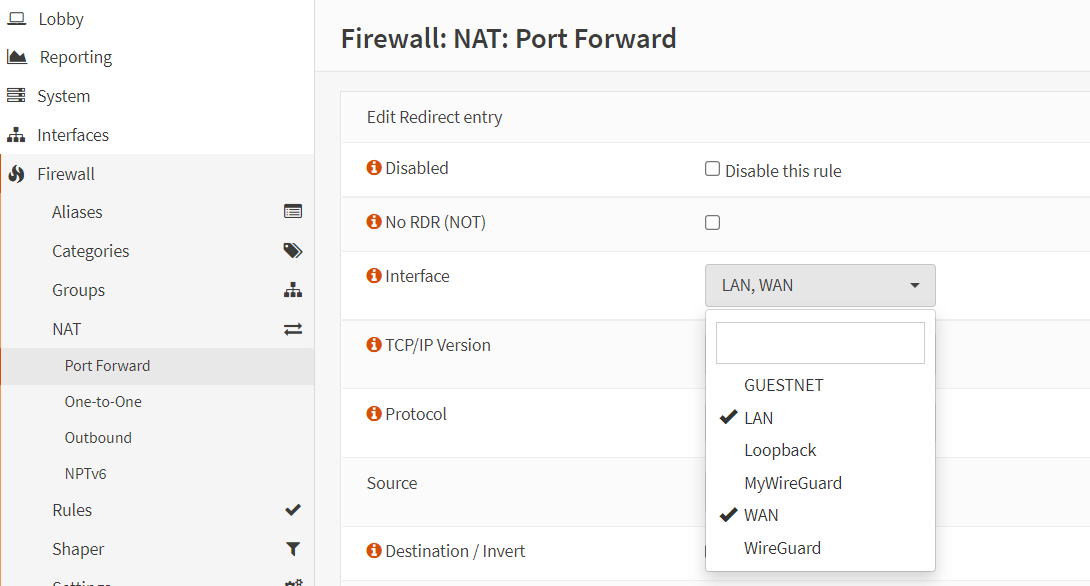Click the Categories tags icon
This screenshot has width=1090, height=586.
(293, 251)
